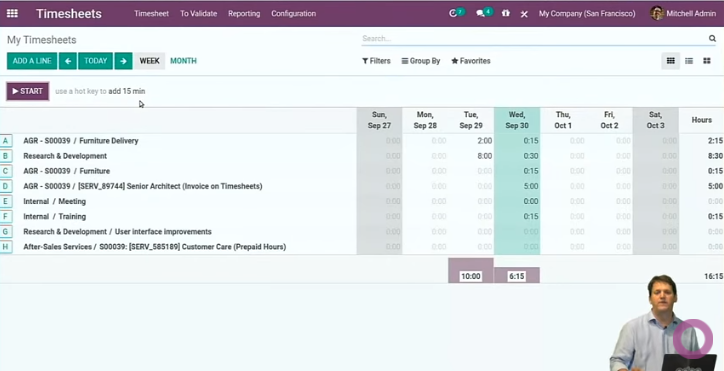Expand the Group By dropdown
The image size is (724, 371).
(421, 61)
